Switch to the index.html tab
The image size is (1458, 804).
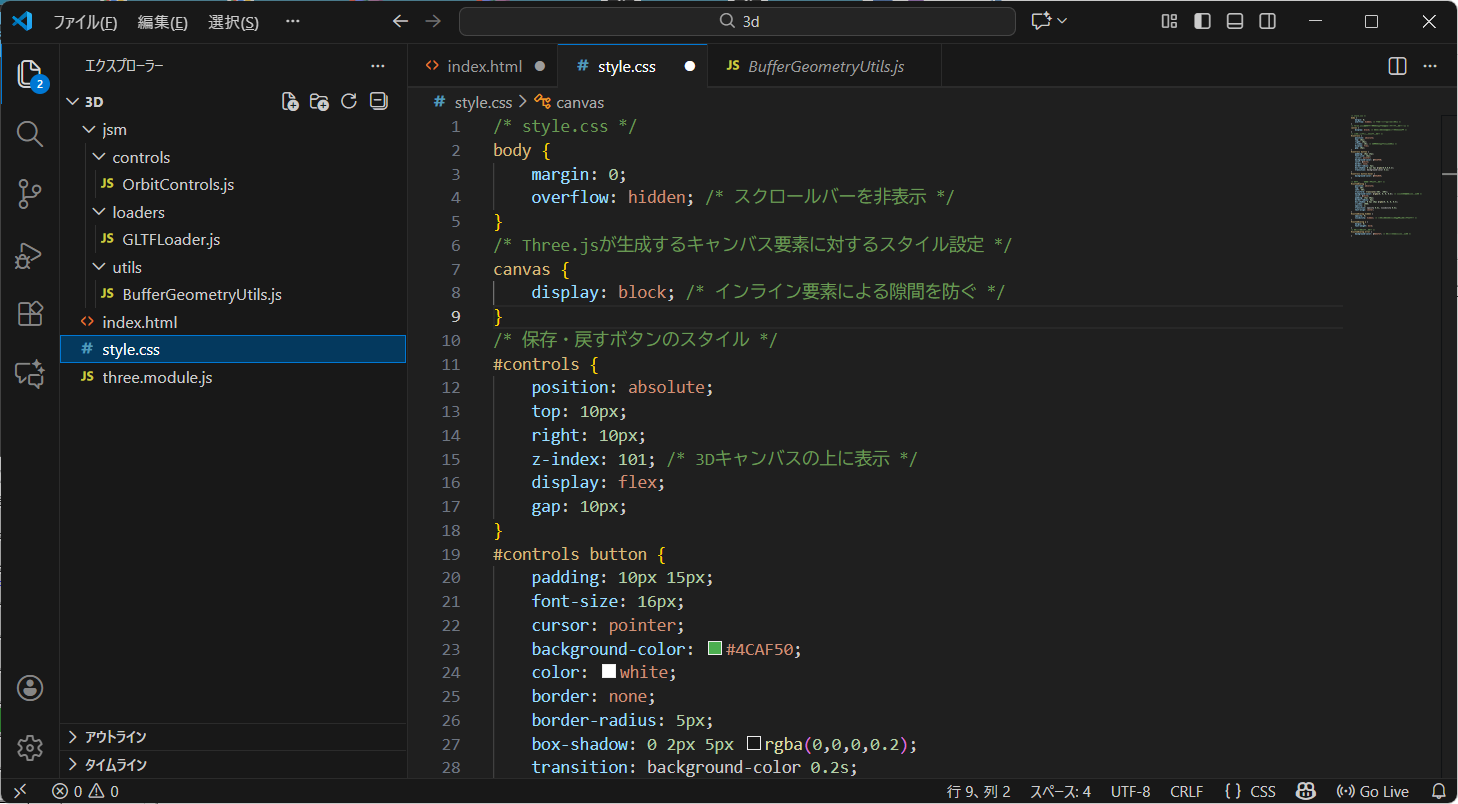click(x=483, y=66)
